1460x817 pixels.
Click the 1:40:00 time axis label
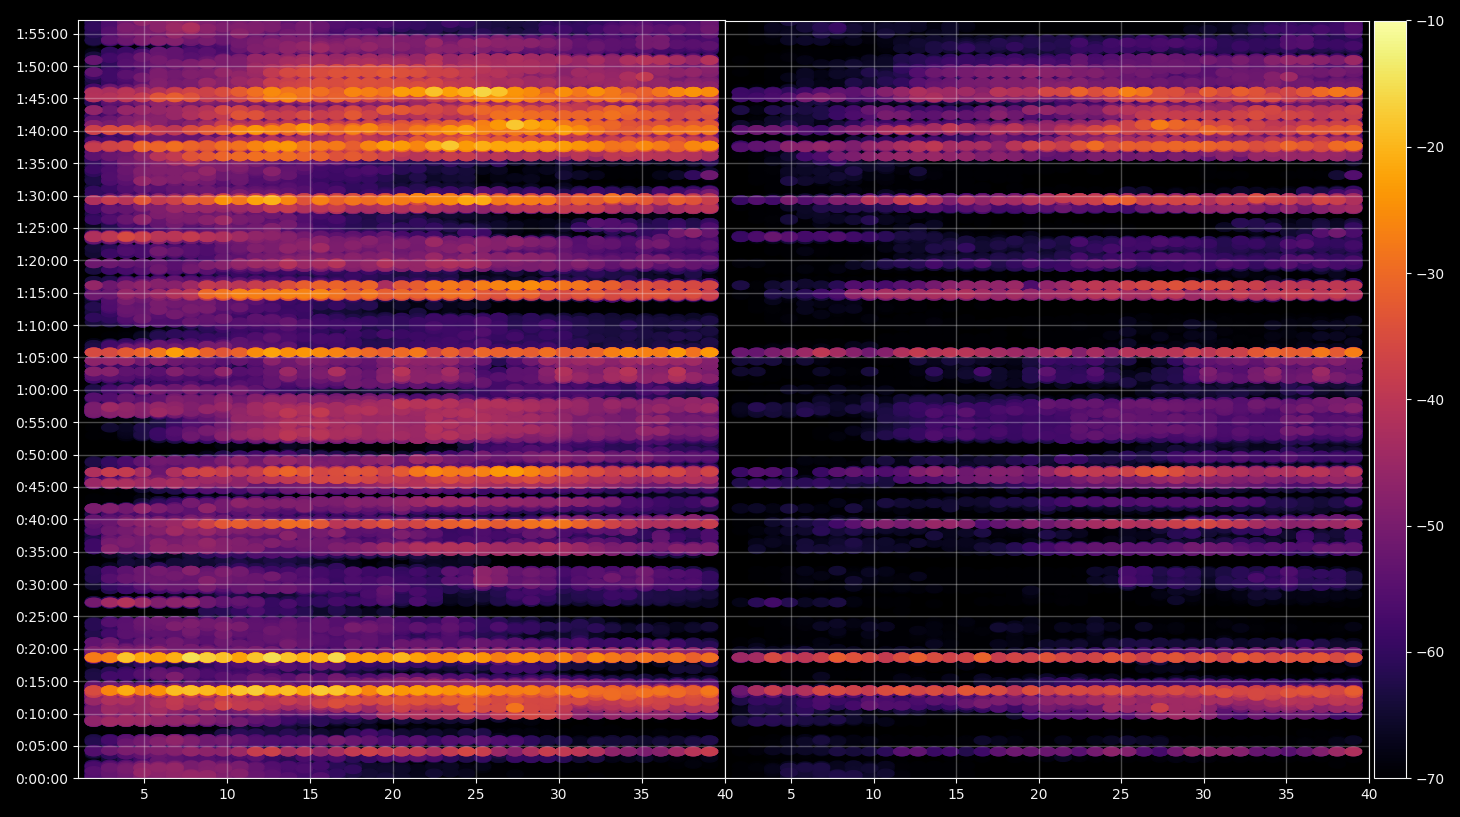pyautogui.click(x=42, y=131)
